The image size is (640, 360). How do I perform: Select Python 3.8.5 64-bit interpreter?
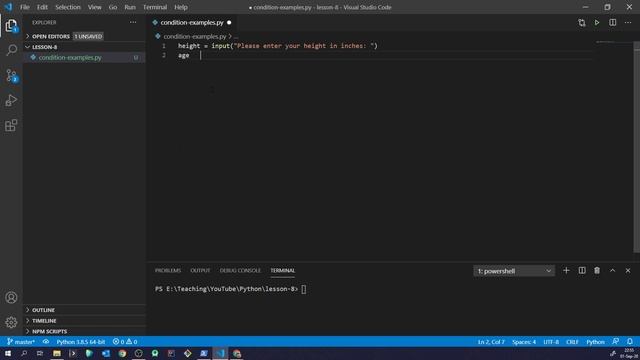coord(81,342)
